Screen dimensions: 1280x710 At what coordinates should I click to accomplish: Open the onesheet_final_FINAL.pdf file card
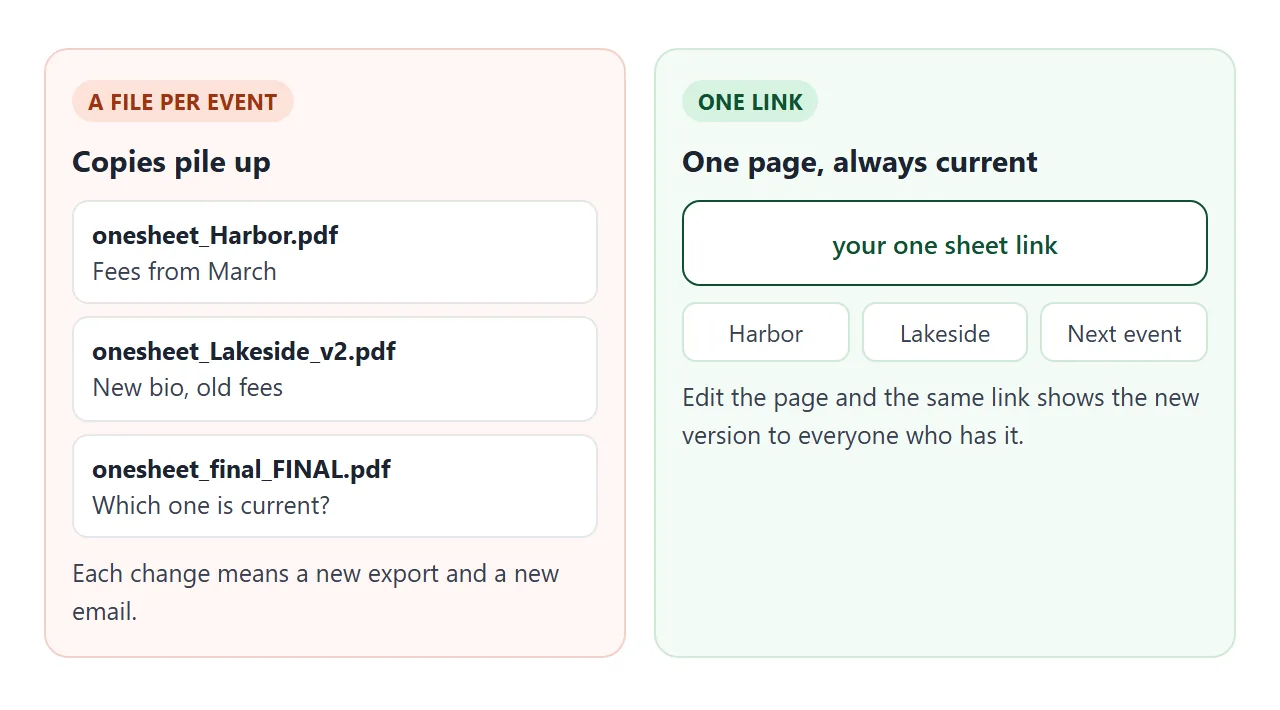click(335, 486)
